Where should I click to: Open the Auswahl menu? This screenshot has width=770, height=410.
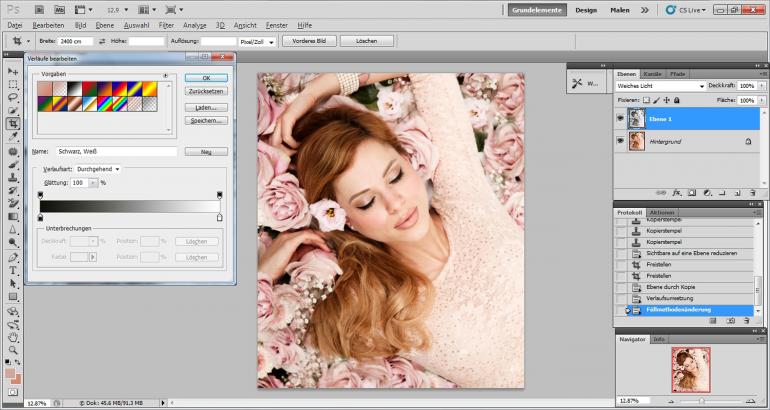coord(136,26)
